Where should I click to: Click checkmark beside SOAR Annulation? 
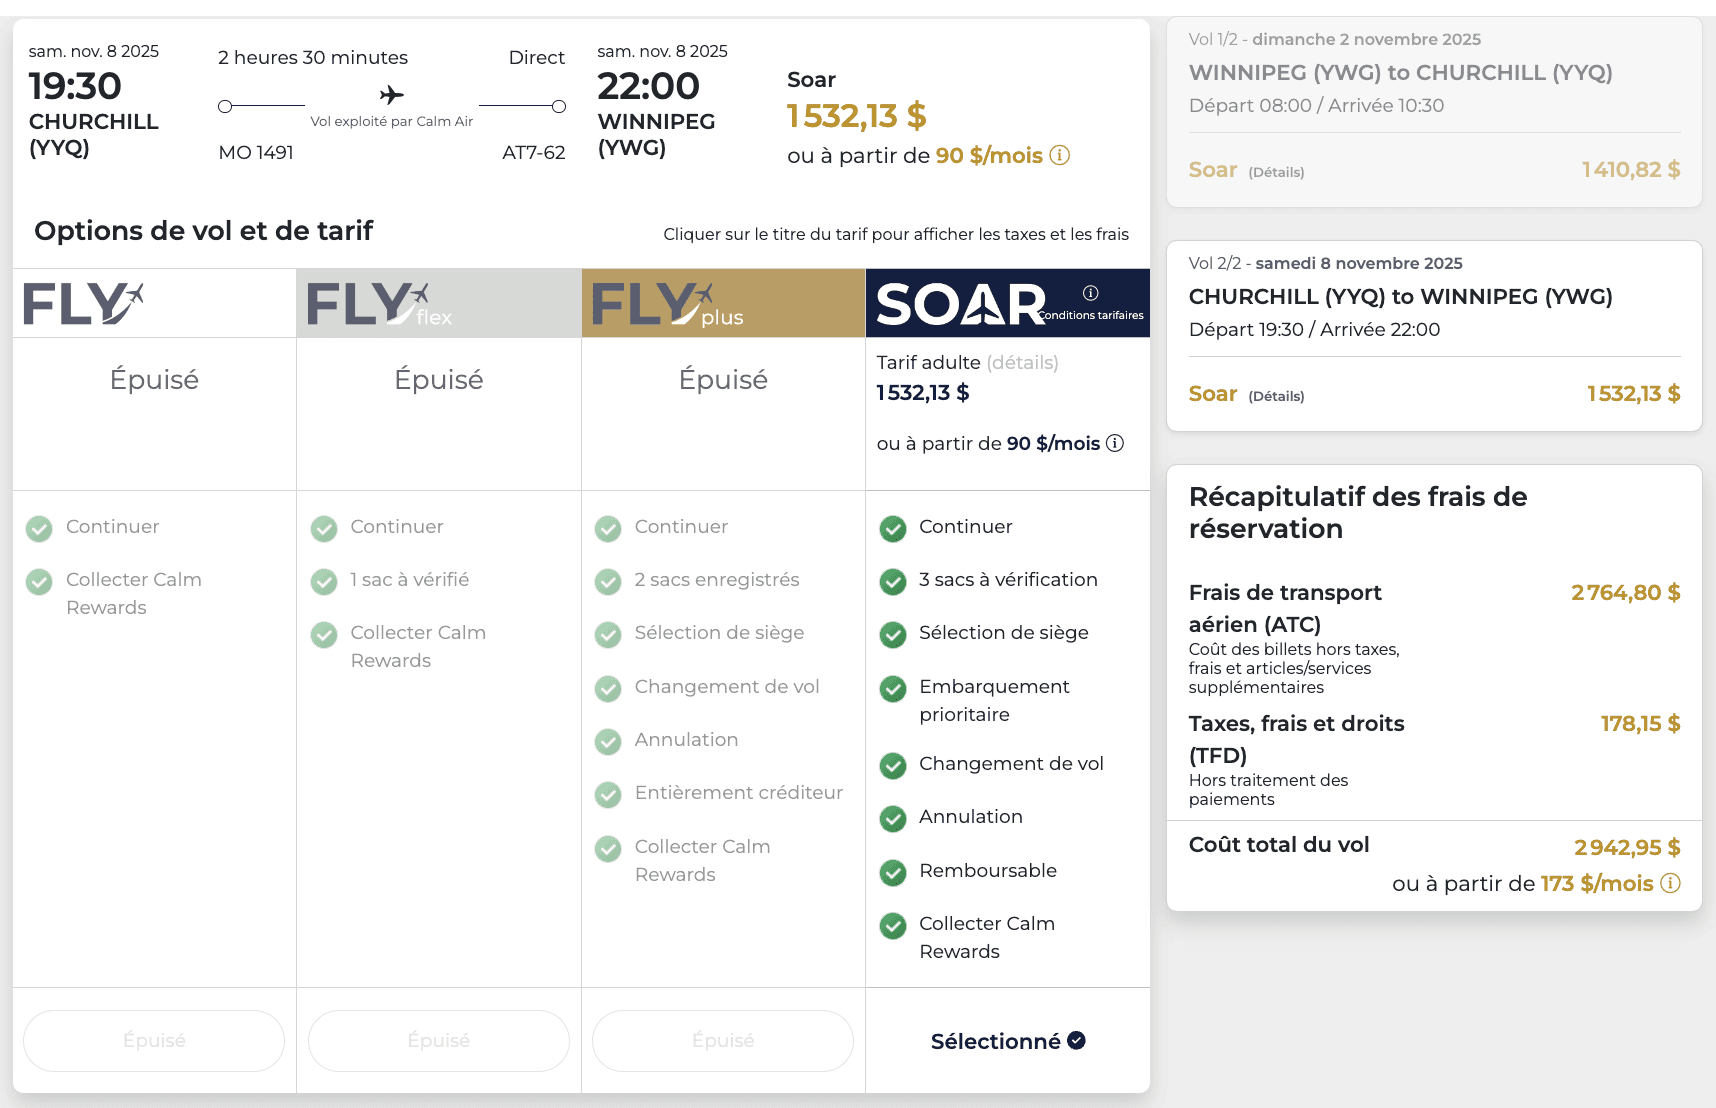click(893, 818)
